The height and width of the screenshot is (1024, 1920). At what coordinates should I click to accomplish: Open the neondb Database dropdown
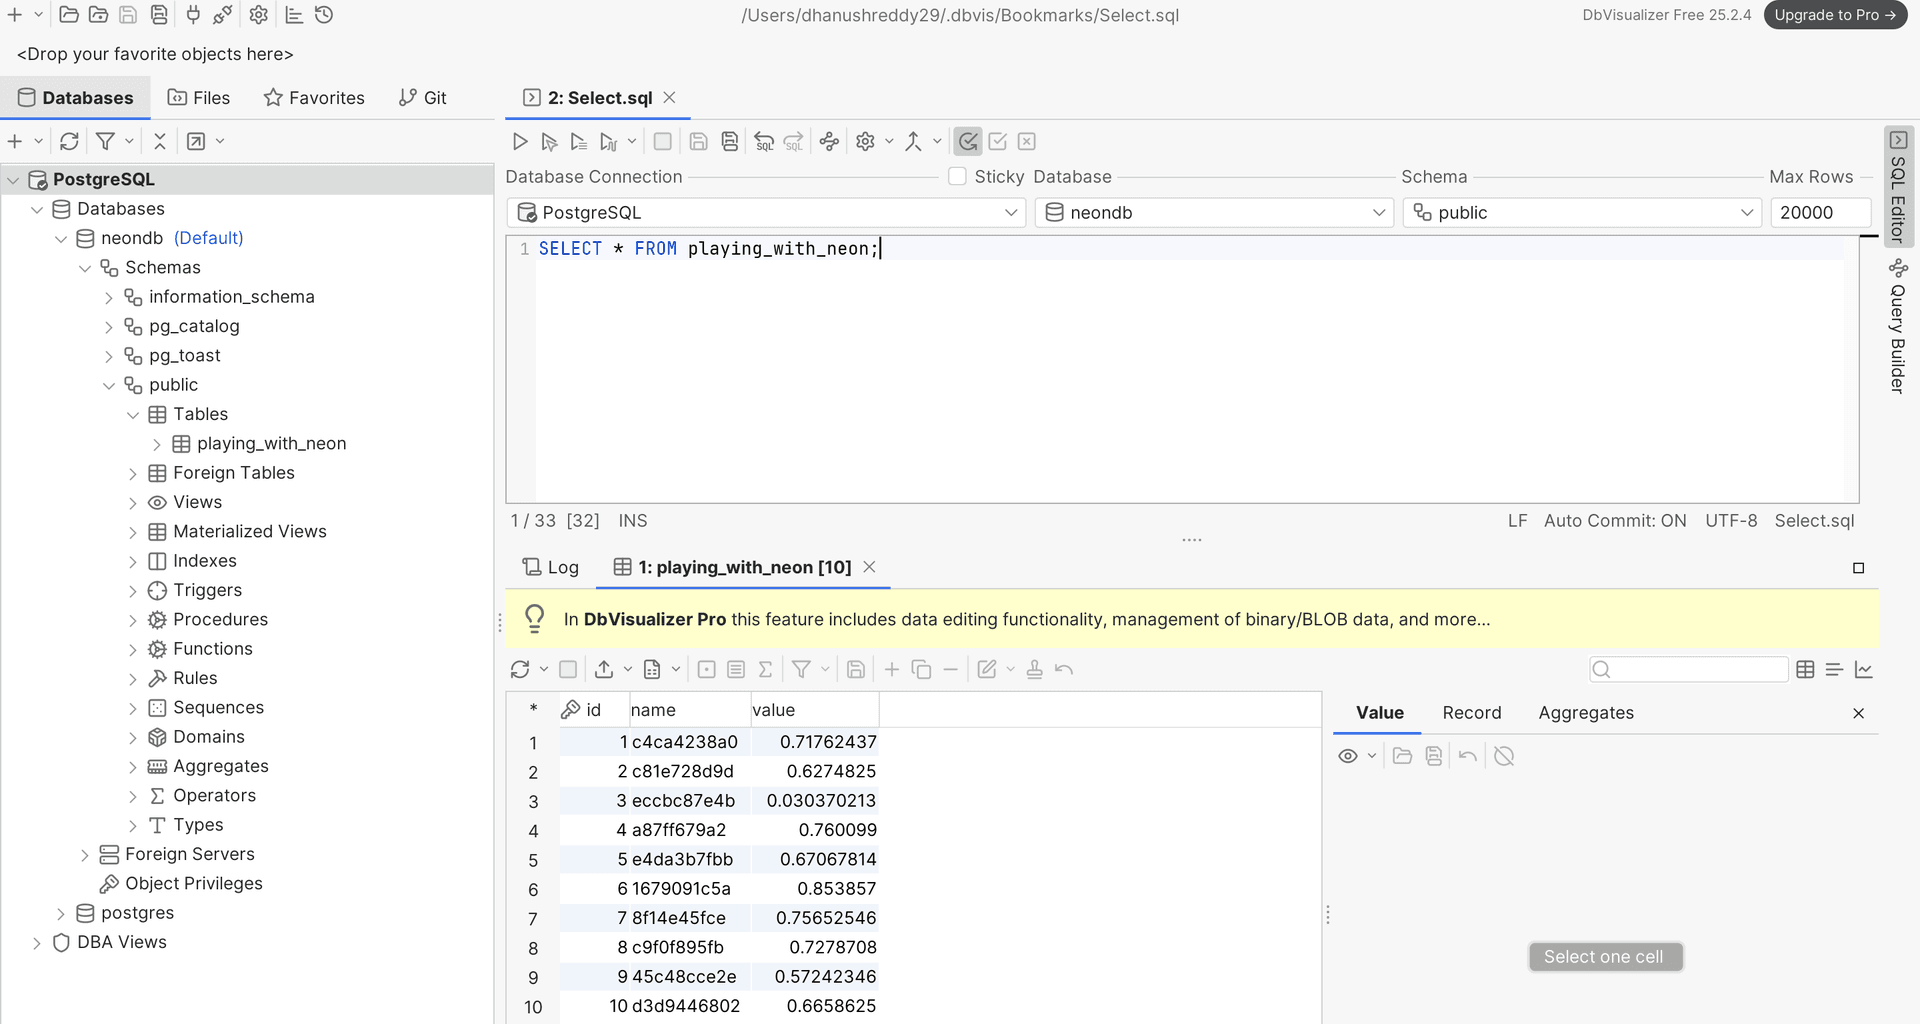click(1380, 212)
